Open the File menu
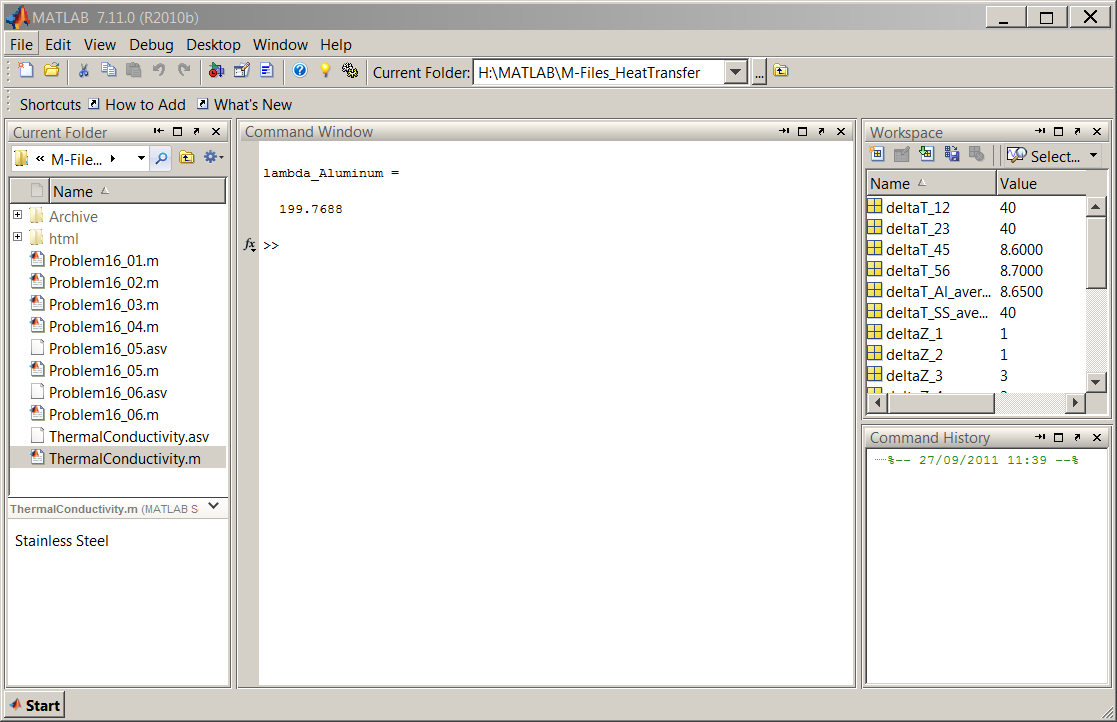The image size is (1117, 722). (x=21, y=45)
